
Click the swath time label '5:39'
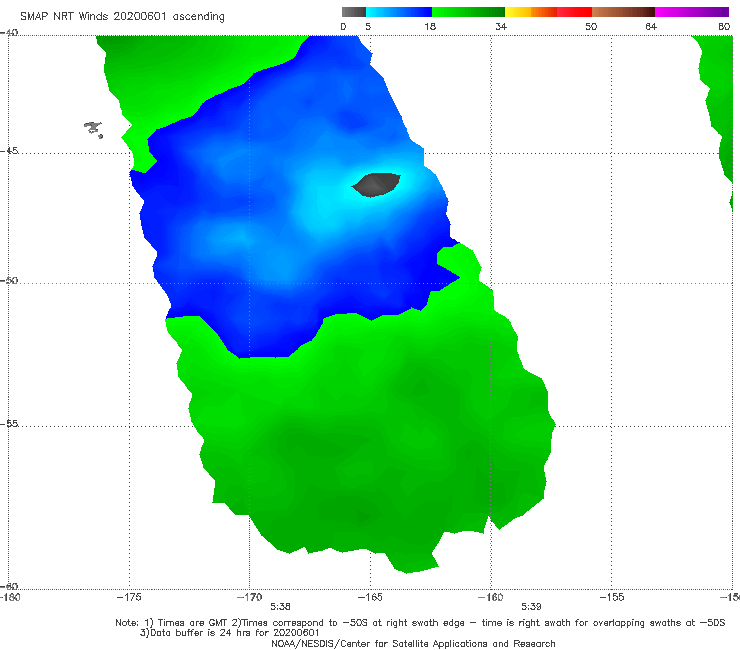[x=531, y=607]
